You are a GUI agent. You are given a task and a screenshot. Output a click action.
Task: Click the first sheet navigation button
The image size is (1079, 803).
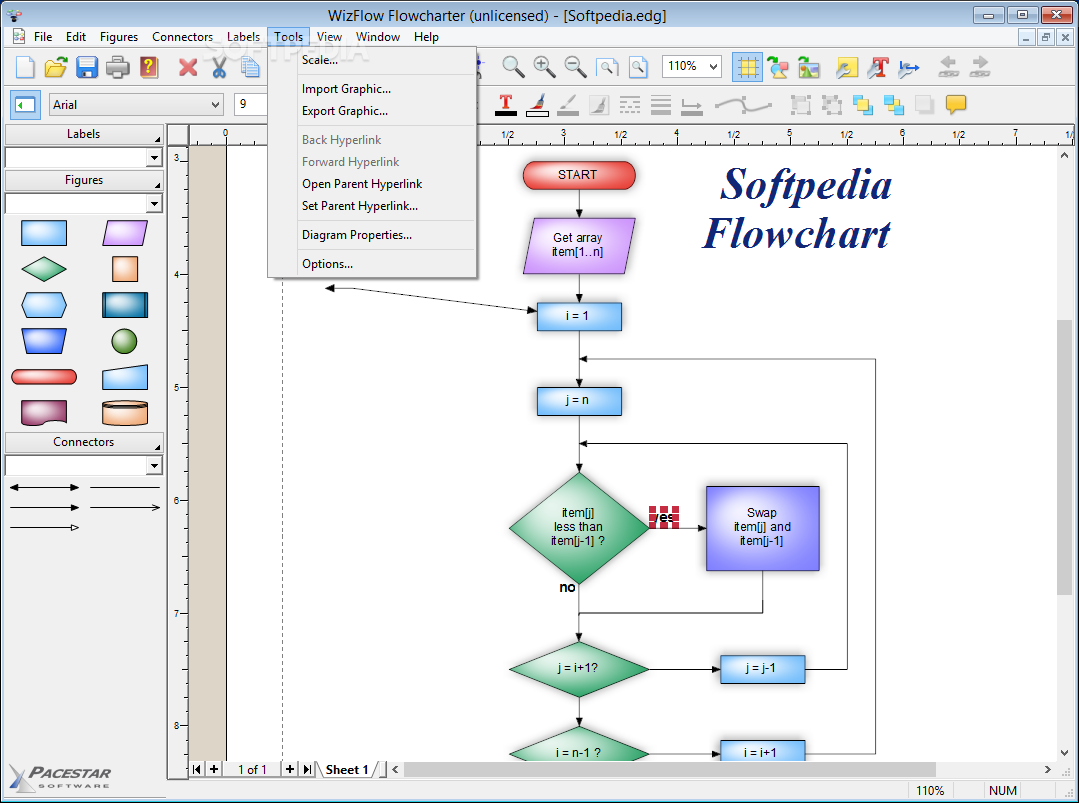click(197, 769)
